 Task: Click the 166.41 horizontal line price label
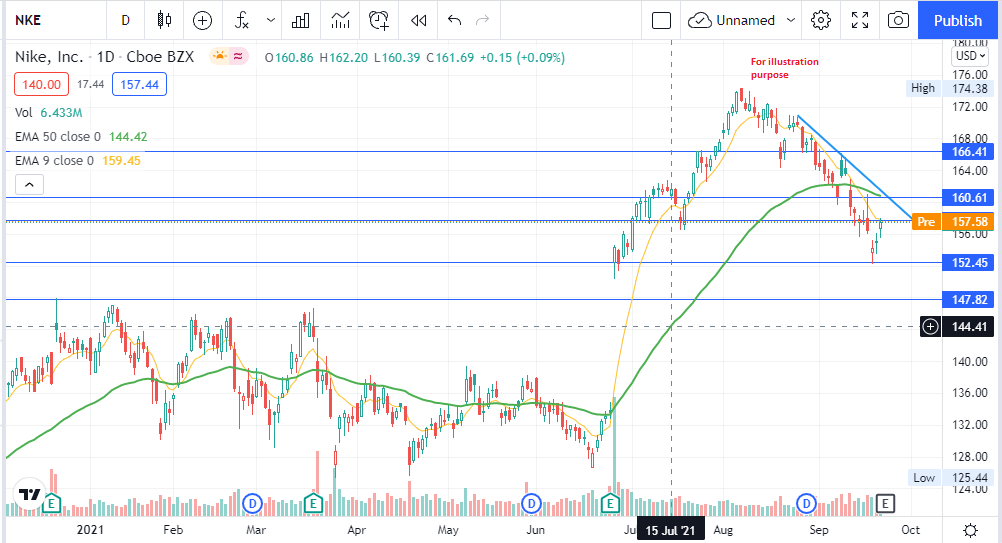tap(969, 152)
